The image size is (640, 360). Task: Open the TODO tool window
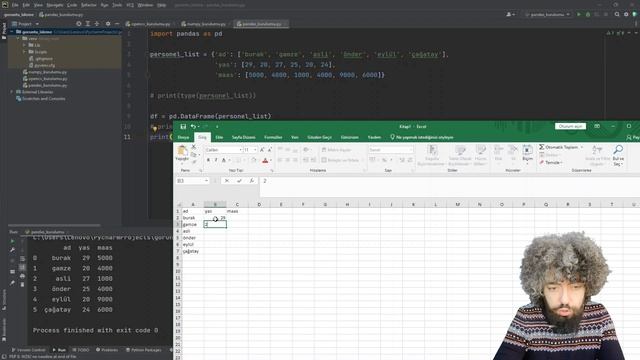[81, 350]
